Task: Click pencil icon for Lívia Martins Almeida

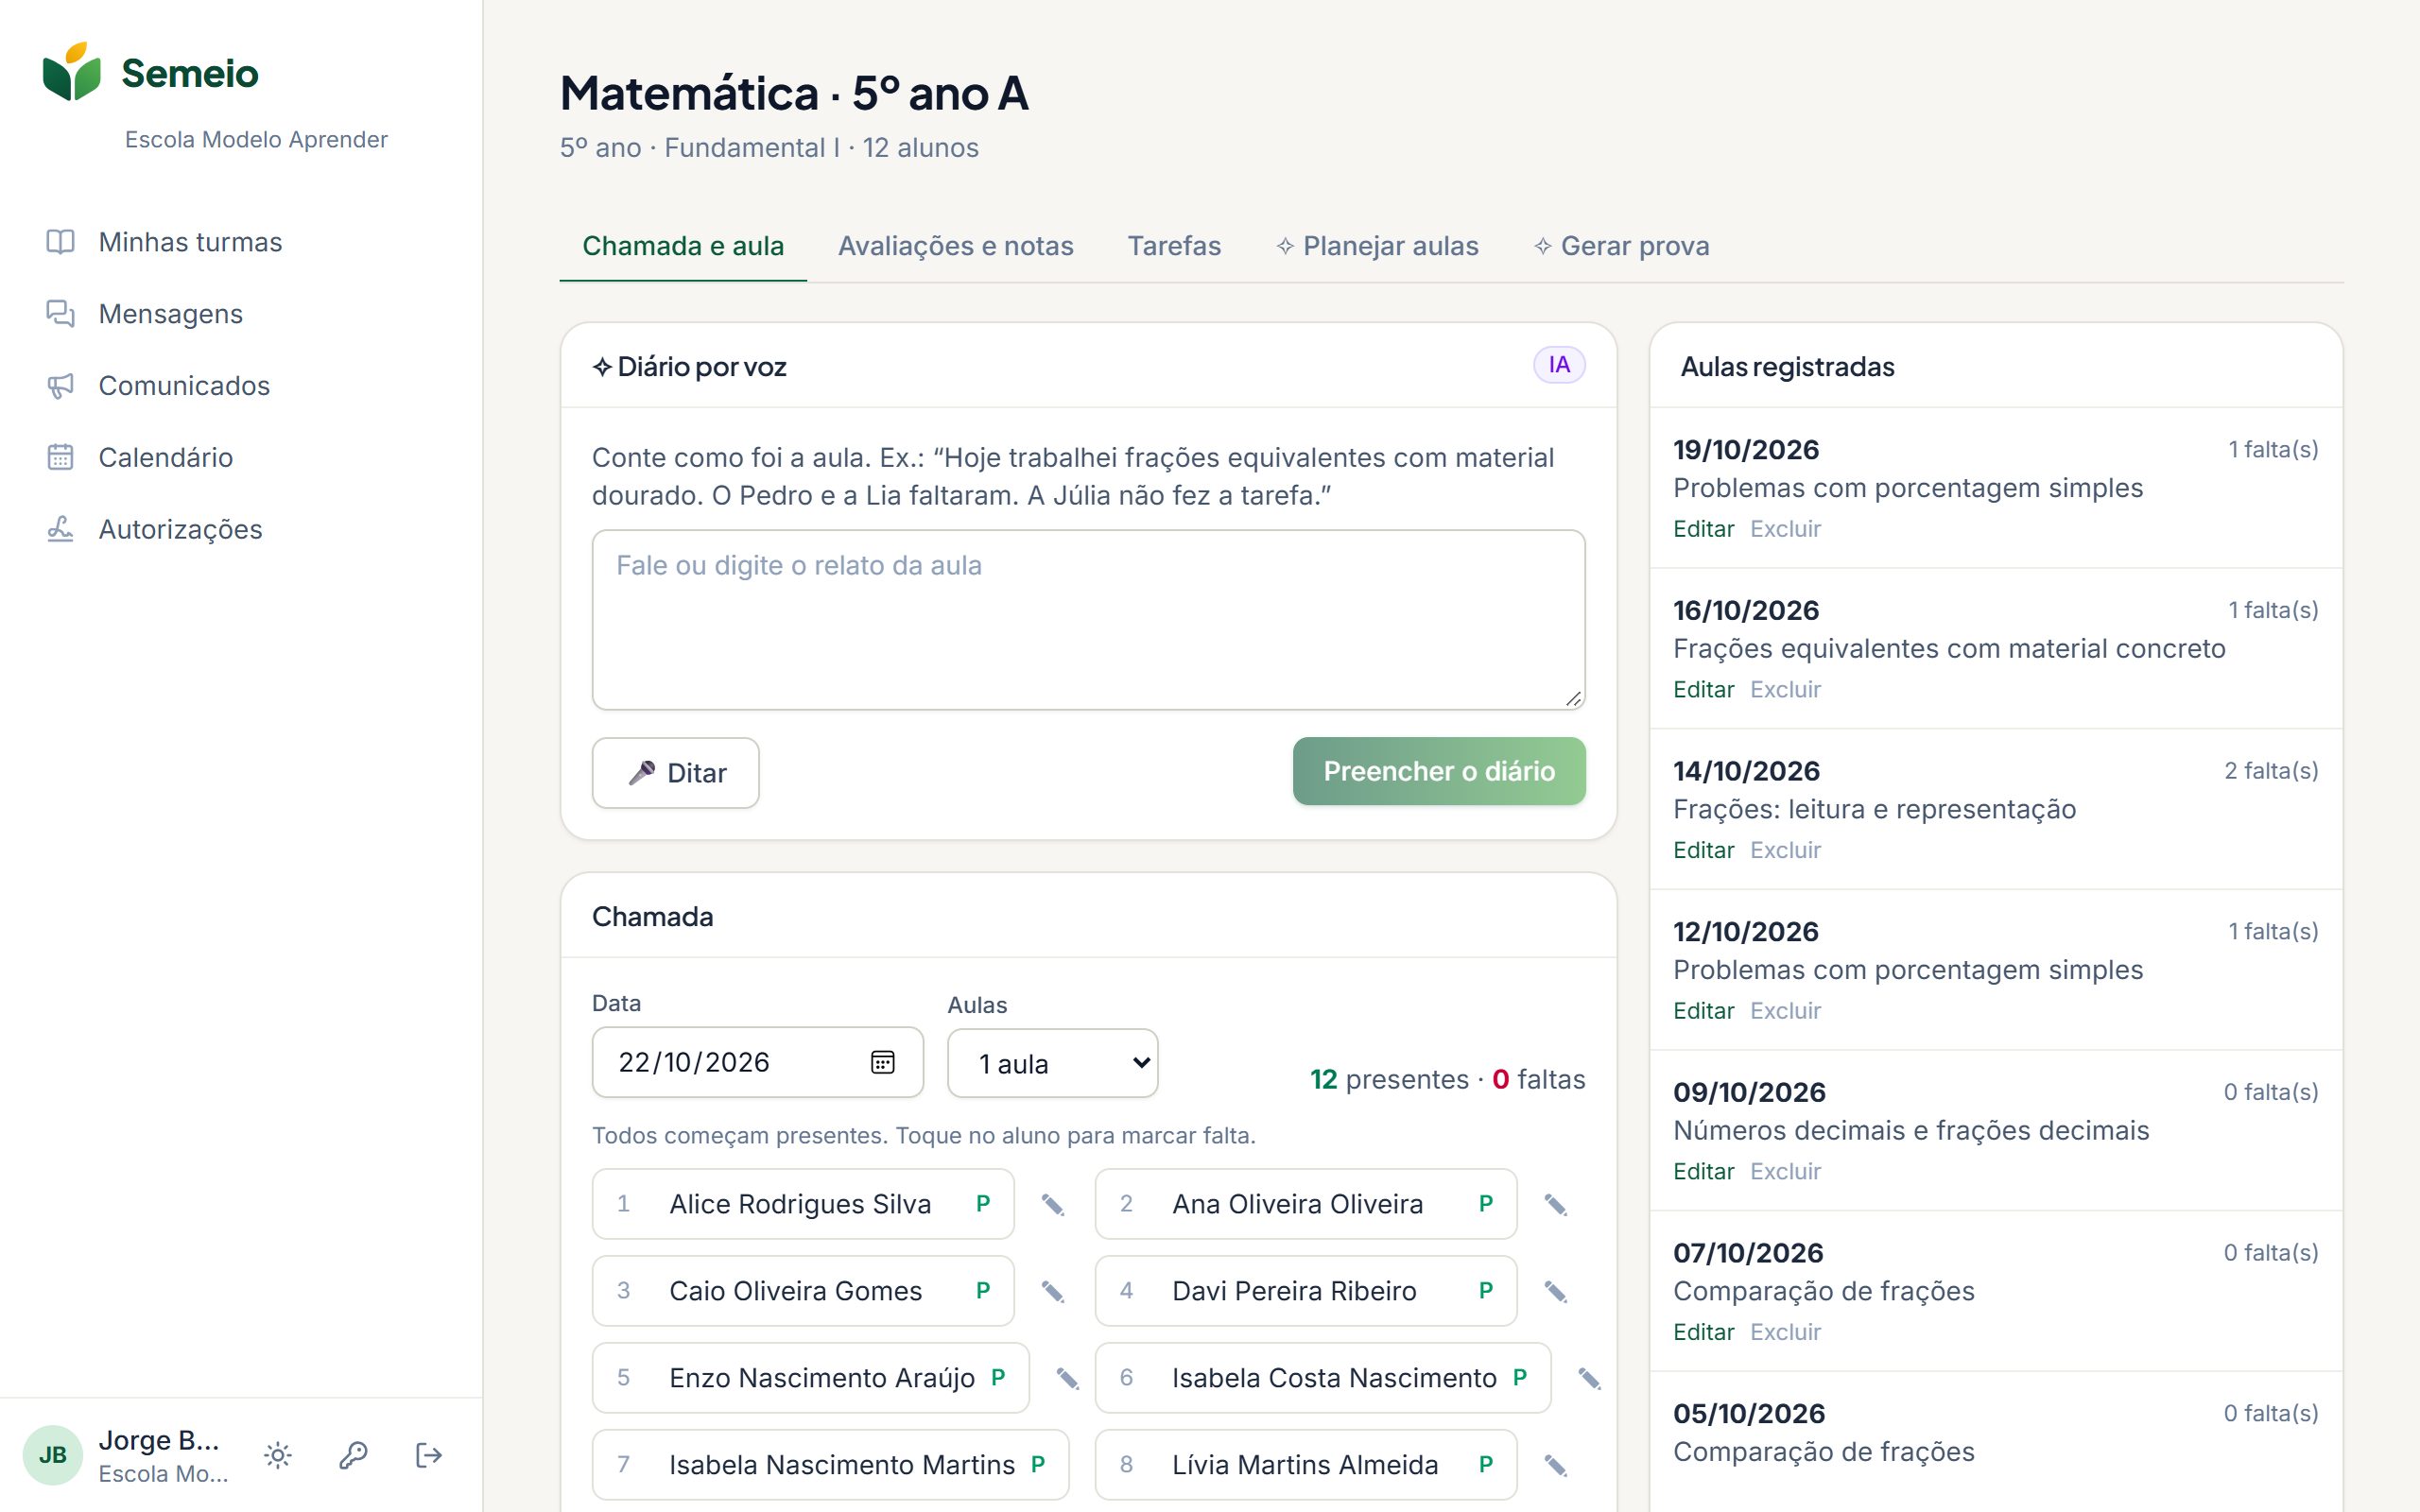Action: [x=1555, y=1466]
